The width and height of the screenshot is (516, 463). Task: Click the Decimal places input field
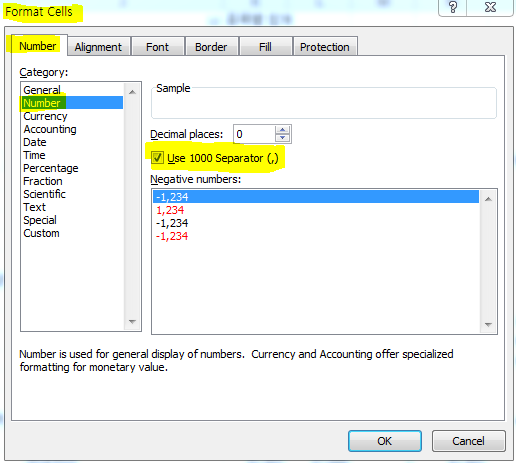point(254,134)
